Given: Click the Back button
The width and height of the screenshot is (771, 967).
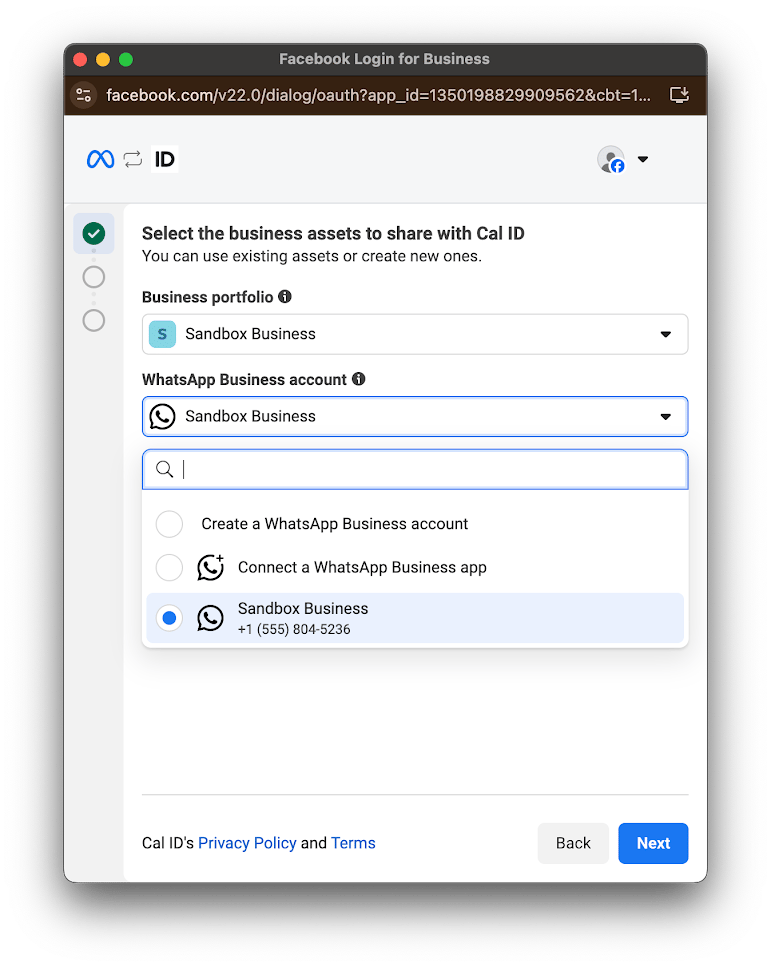Looking at the screenshot, I should [573, 843].
